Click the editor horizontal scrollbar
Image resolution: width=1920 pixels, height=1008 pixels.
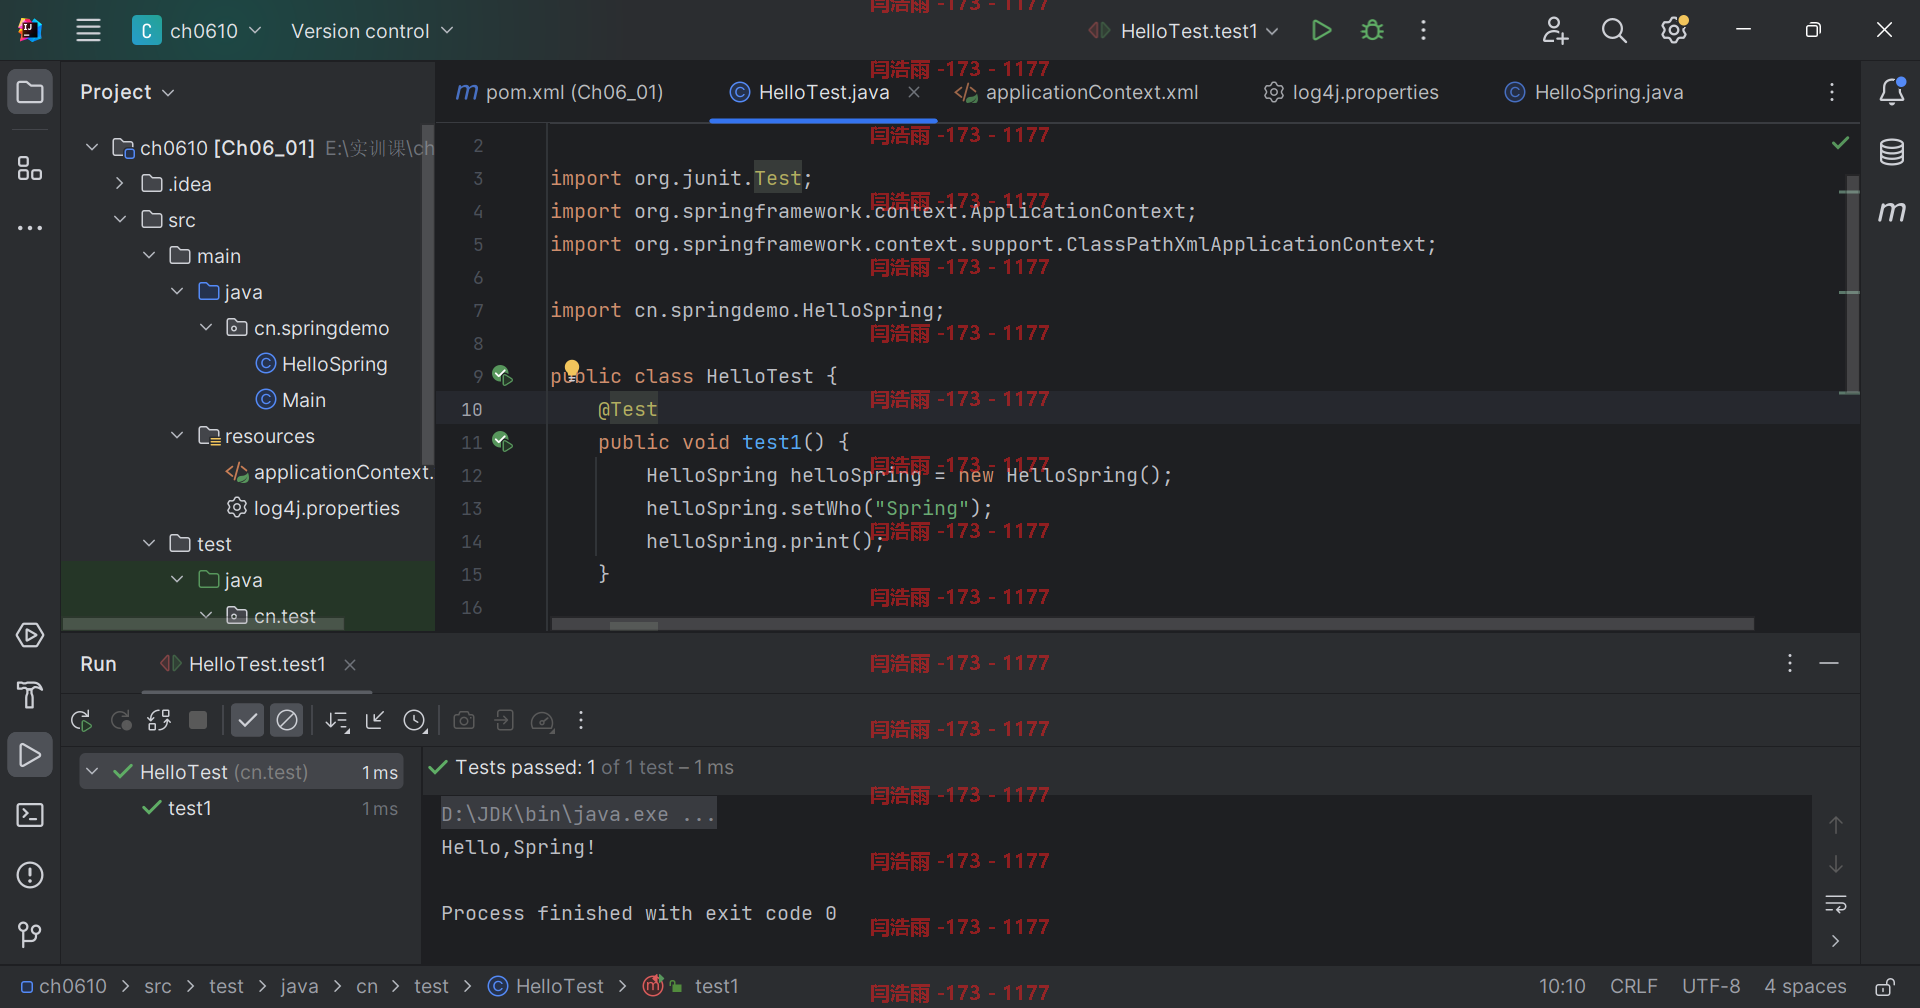(x=1152, y=624)
